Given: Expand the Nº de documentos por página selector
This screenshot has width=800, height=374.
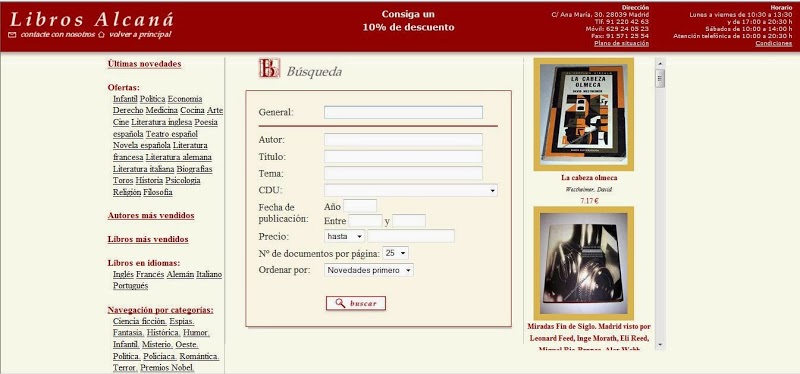Looking at the screenshot, I should click(396, 253).
